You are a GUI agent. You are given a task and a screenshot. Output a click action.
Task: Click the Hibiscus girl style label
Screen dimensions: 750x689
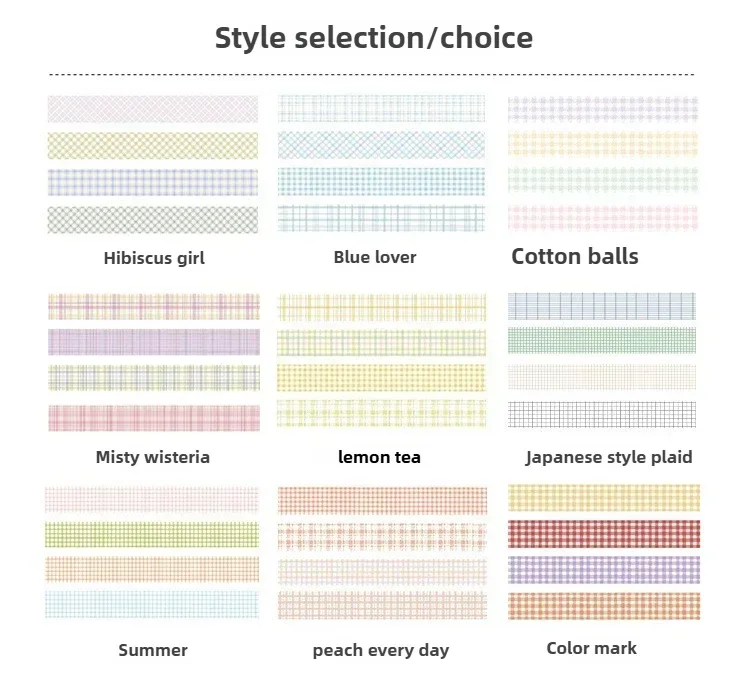[x=154, y=258]
